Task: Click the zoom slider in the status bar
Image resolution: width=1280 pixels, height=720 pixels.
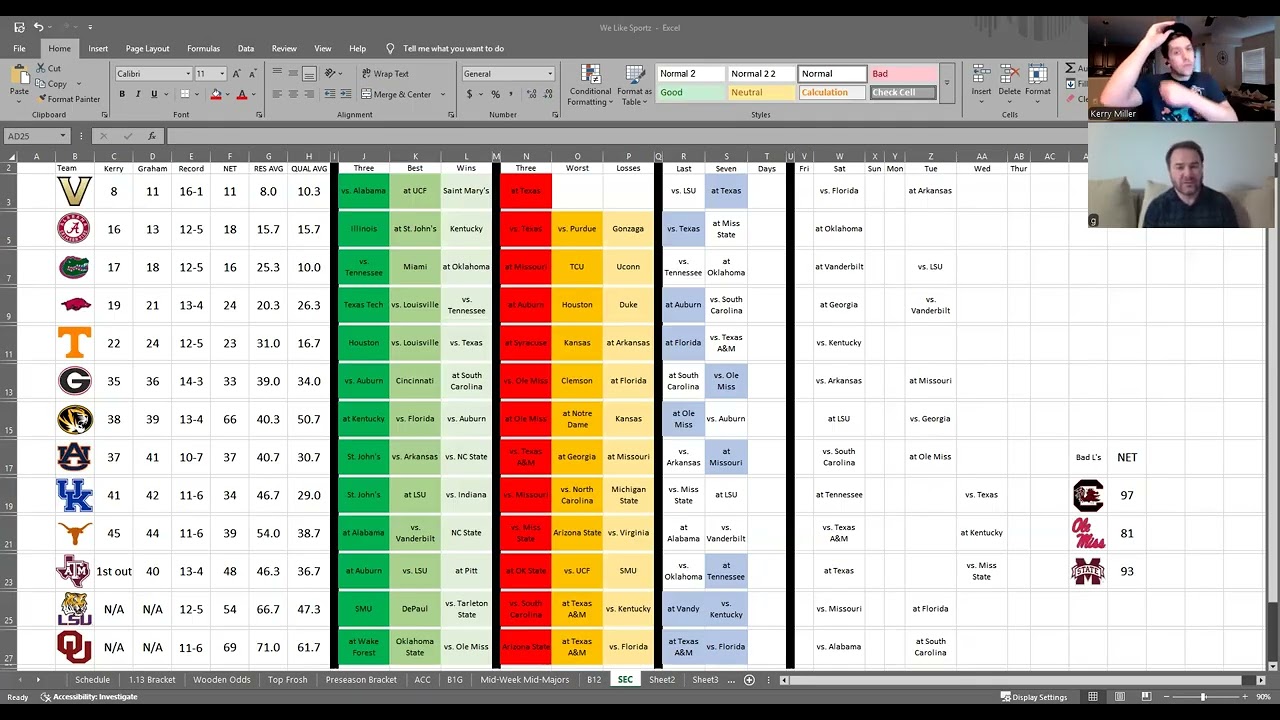Action: pos(1203,697)
